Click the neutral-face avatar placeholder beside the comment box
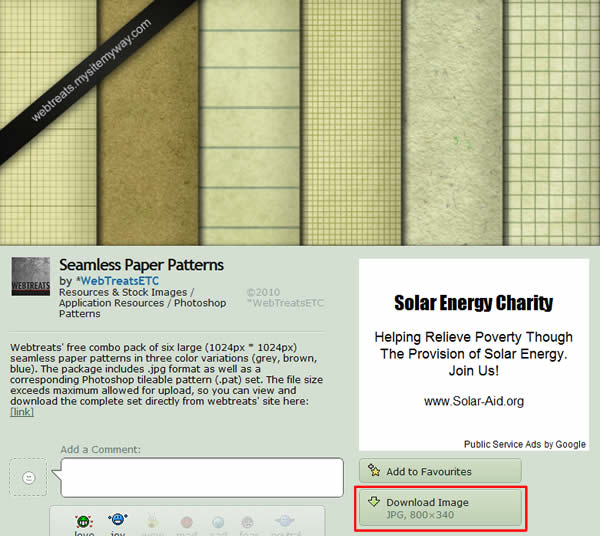Image resolution: width=600 pixels, height=536 pixels. (28, 477)
